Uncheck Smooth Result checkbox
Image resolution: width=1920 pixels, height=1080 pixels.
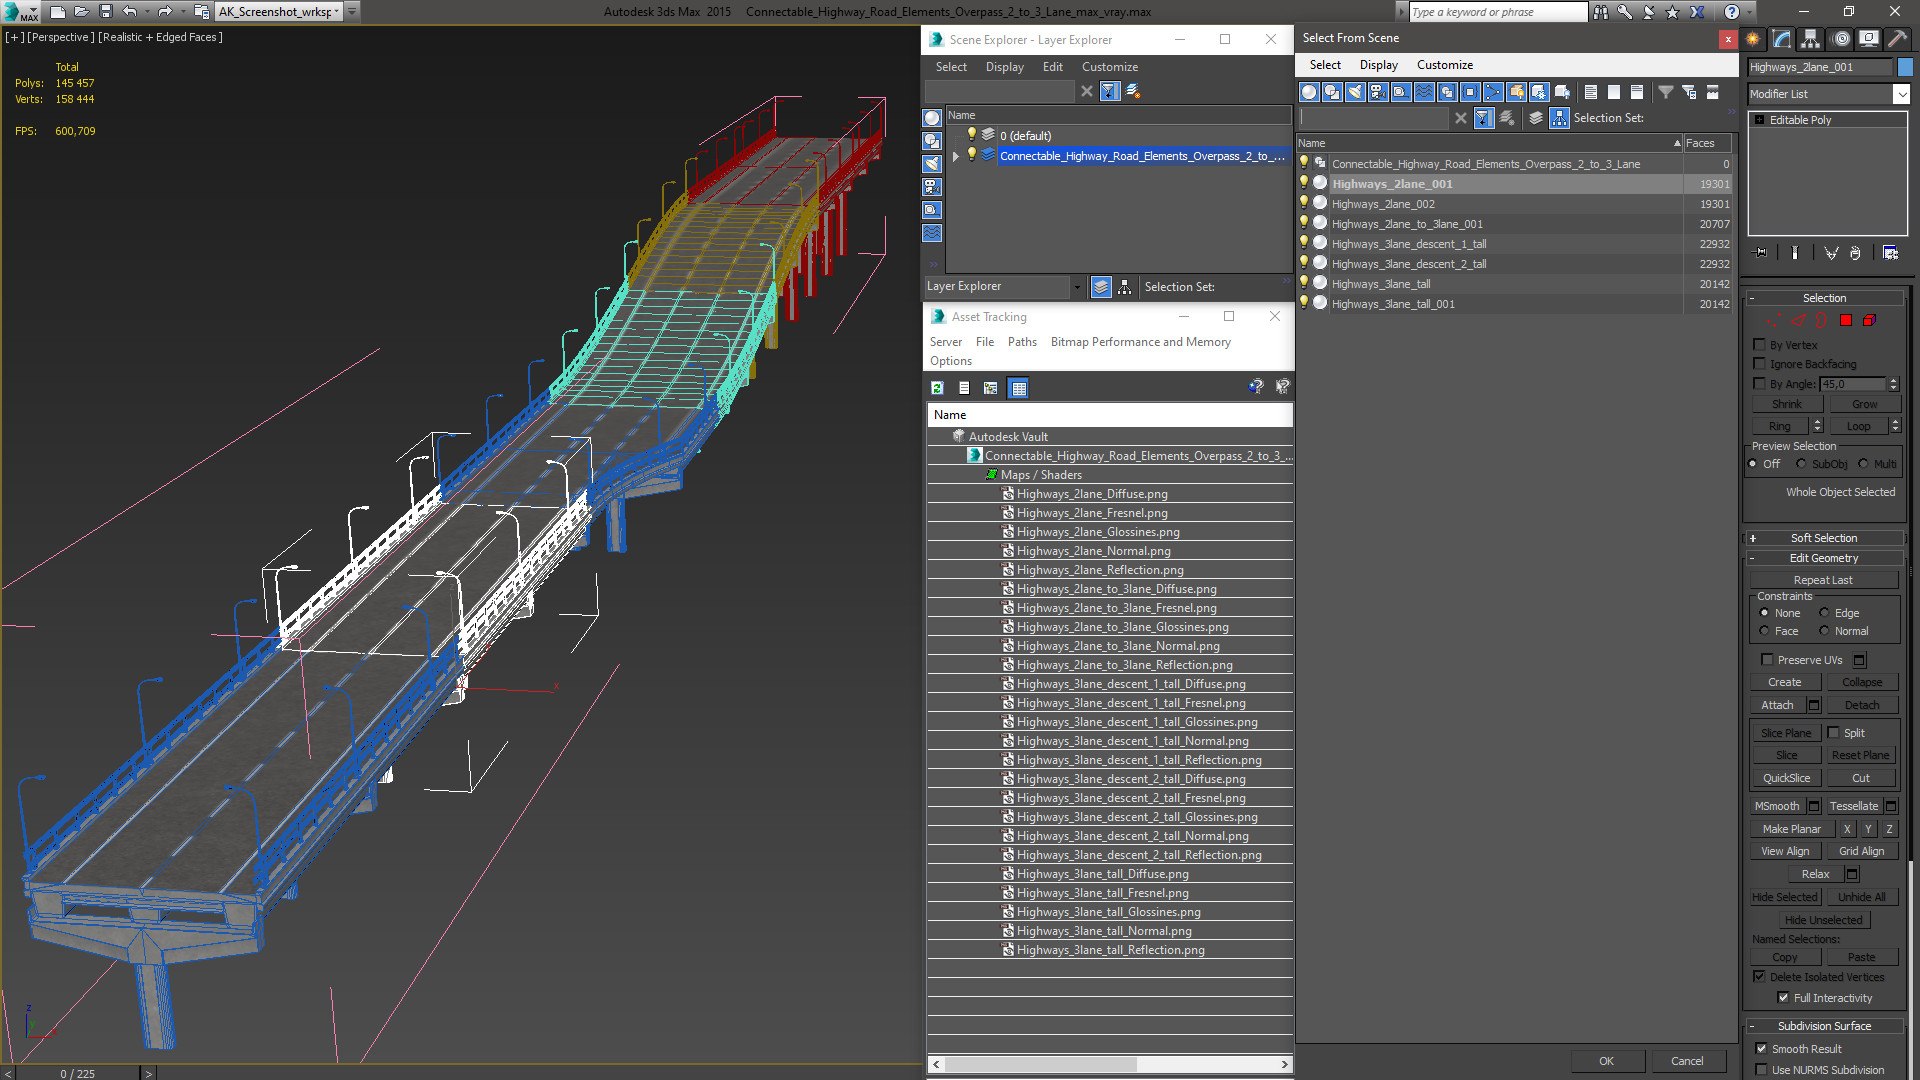tap(1761, 1049)
